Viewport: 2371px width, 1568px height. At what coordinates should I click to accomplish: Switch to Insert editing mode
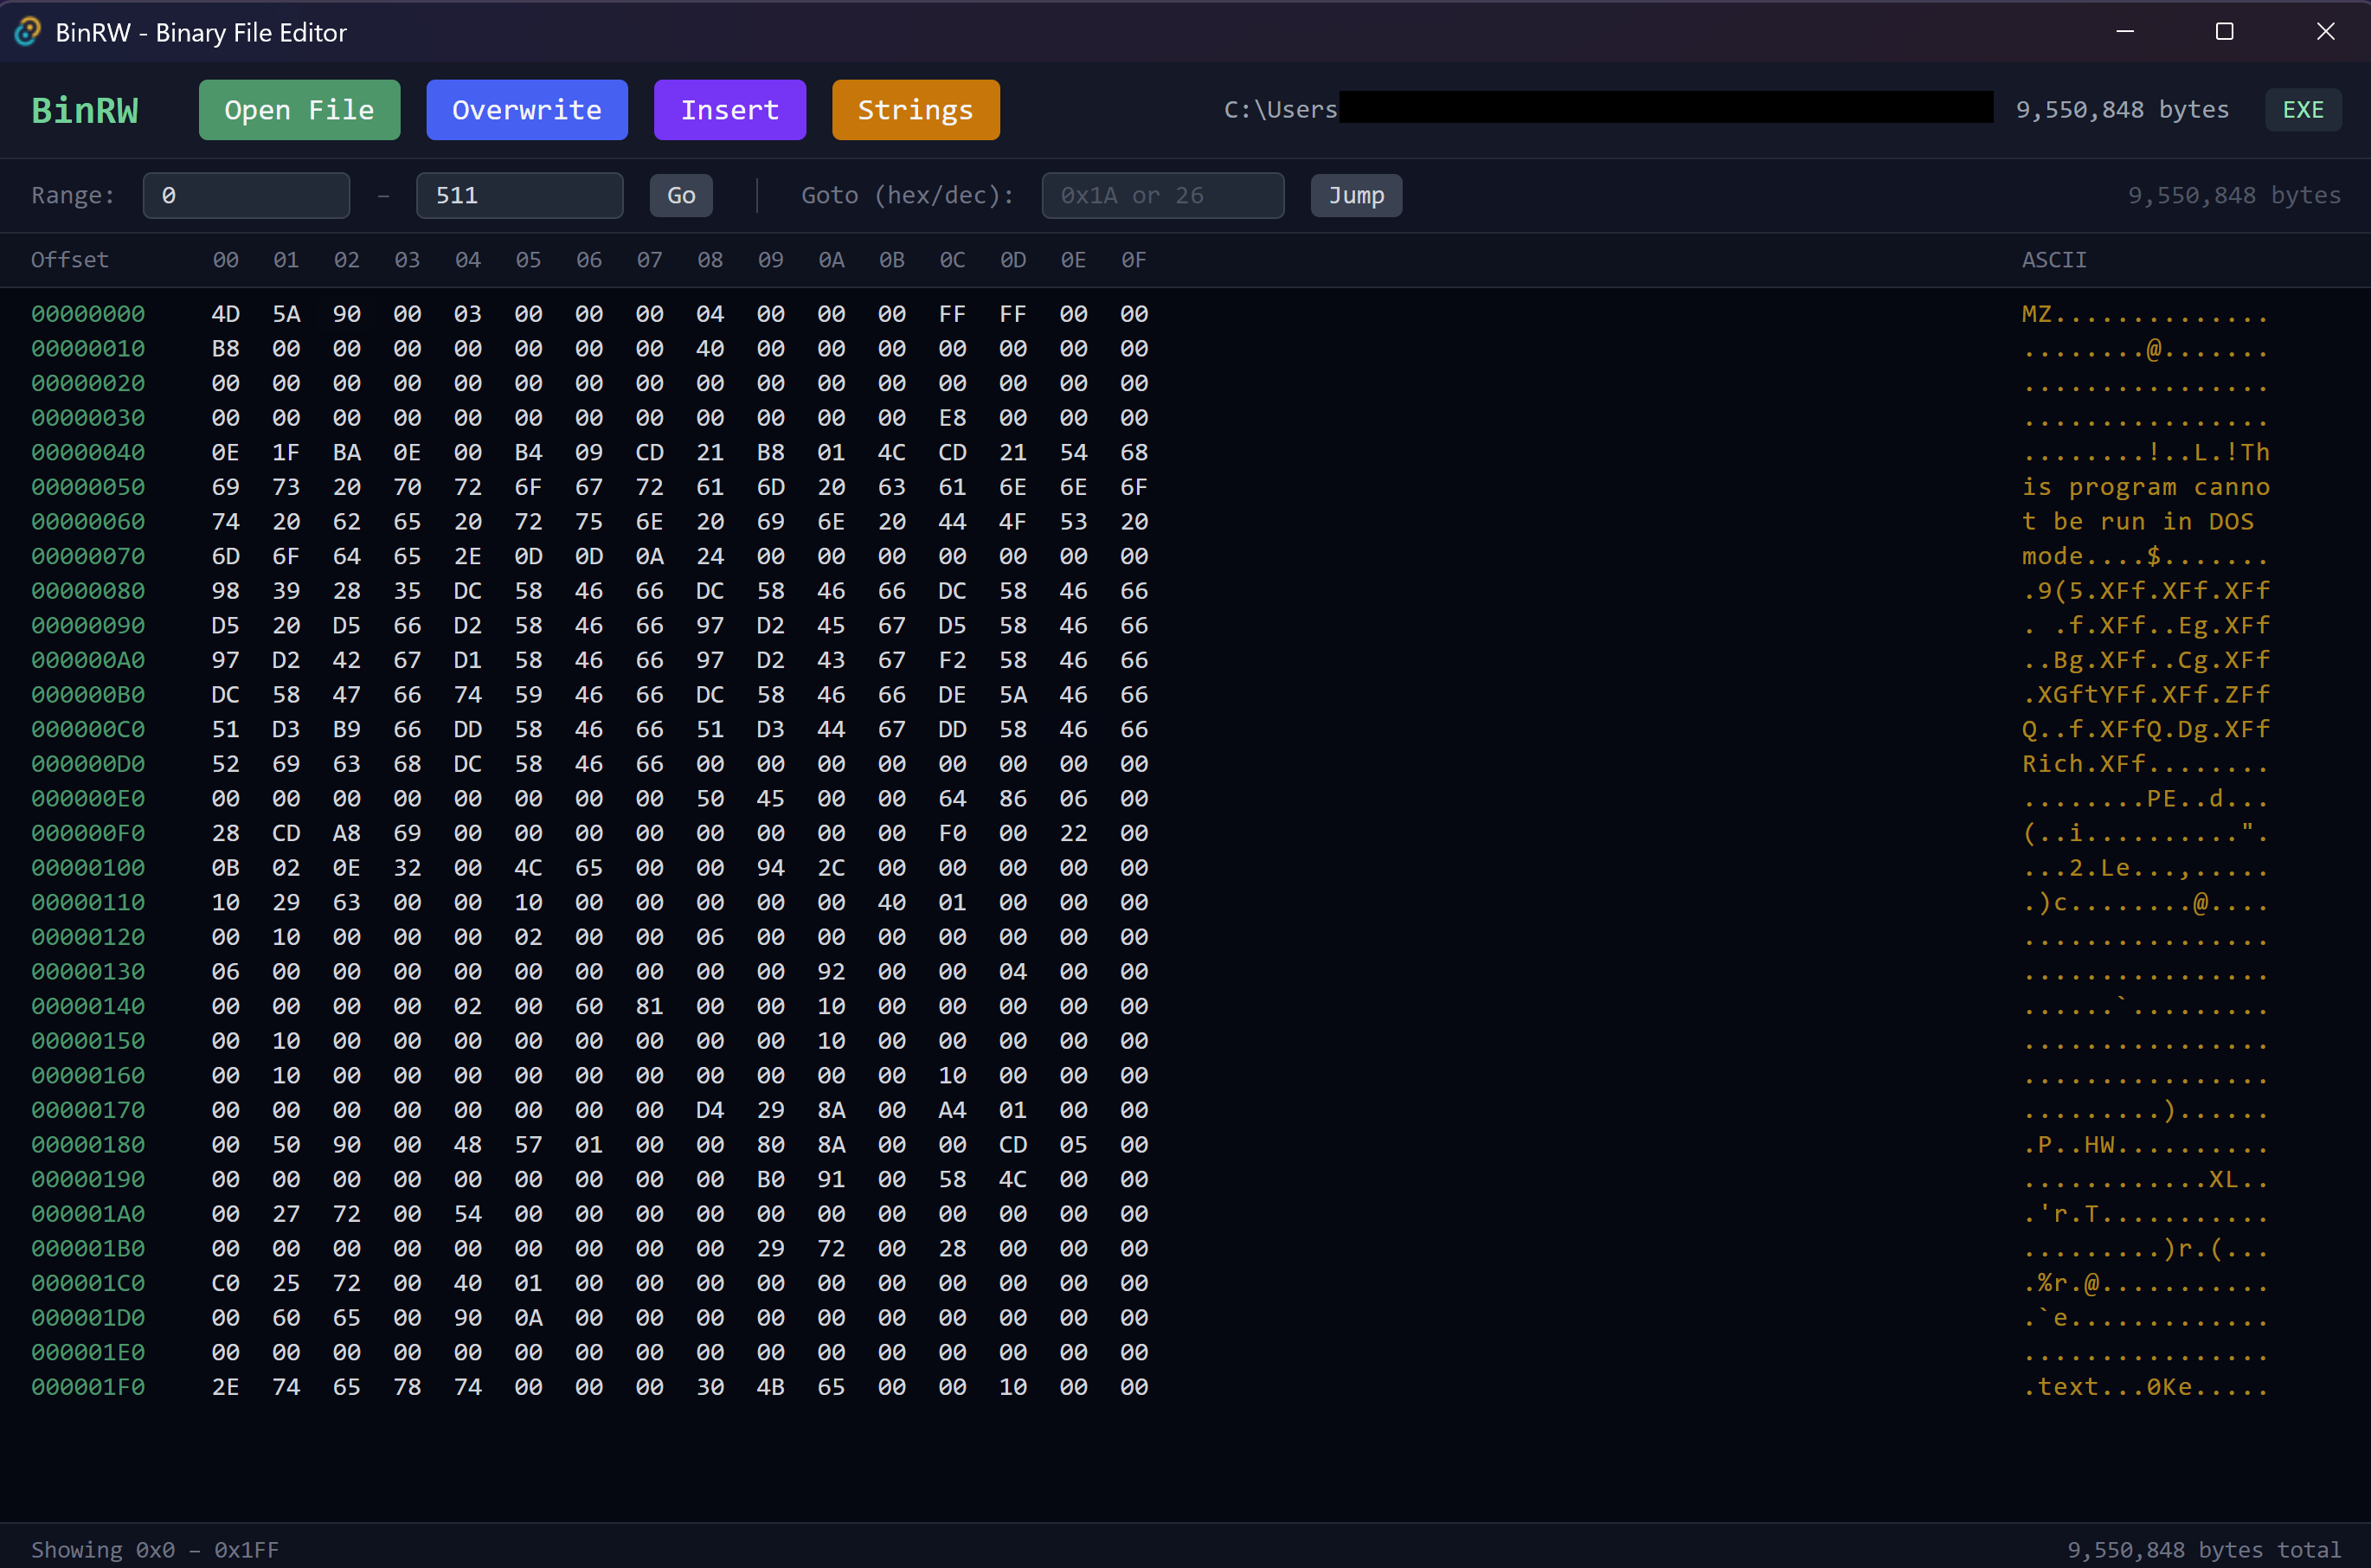(x=729, y=109)
